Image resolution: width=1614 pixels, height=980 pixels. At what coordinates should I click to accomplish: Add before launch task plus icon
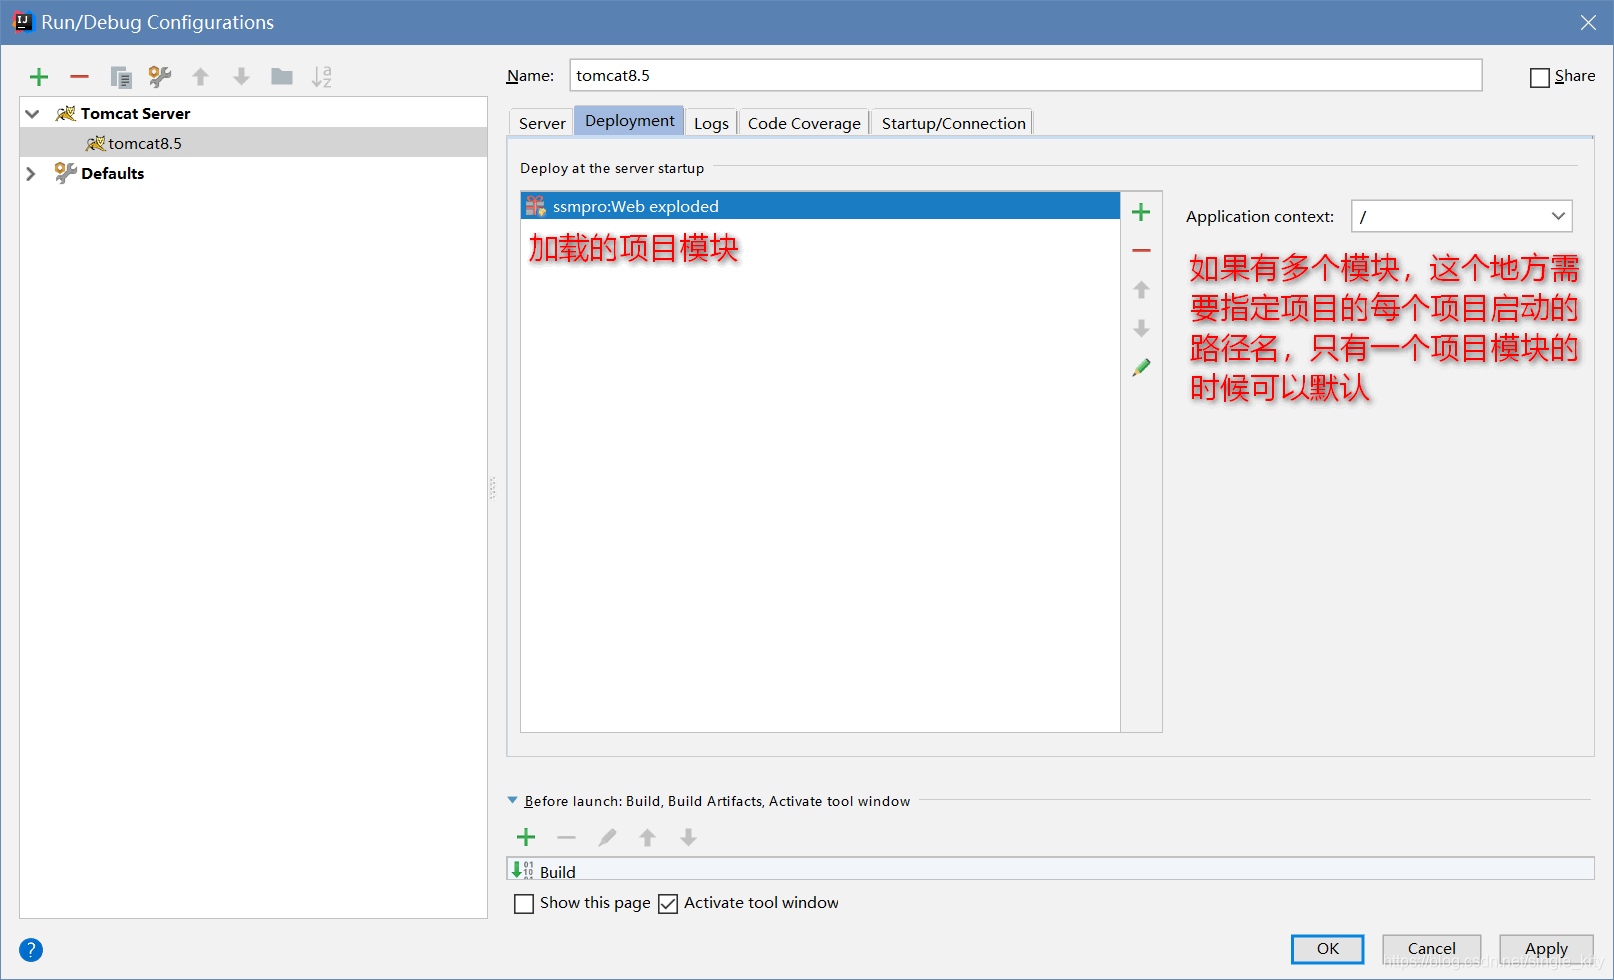coord(526,837)
